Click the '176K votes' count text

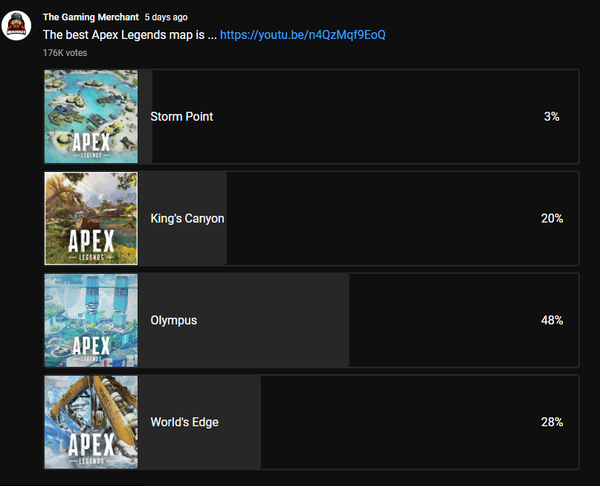click(65, 53)
